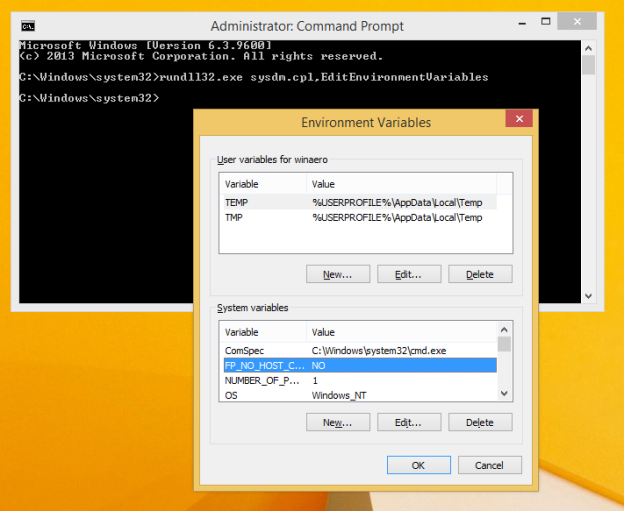Click Value column header in User variables

point(401,184)
